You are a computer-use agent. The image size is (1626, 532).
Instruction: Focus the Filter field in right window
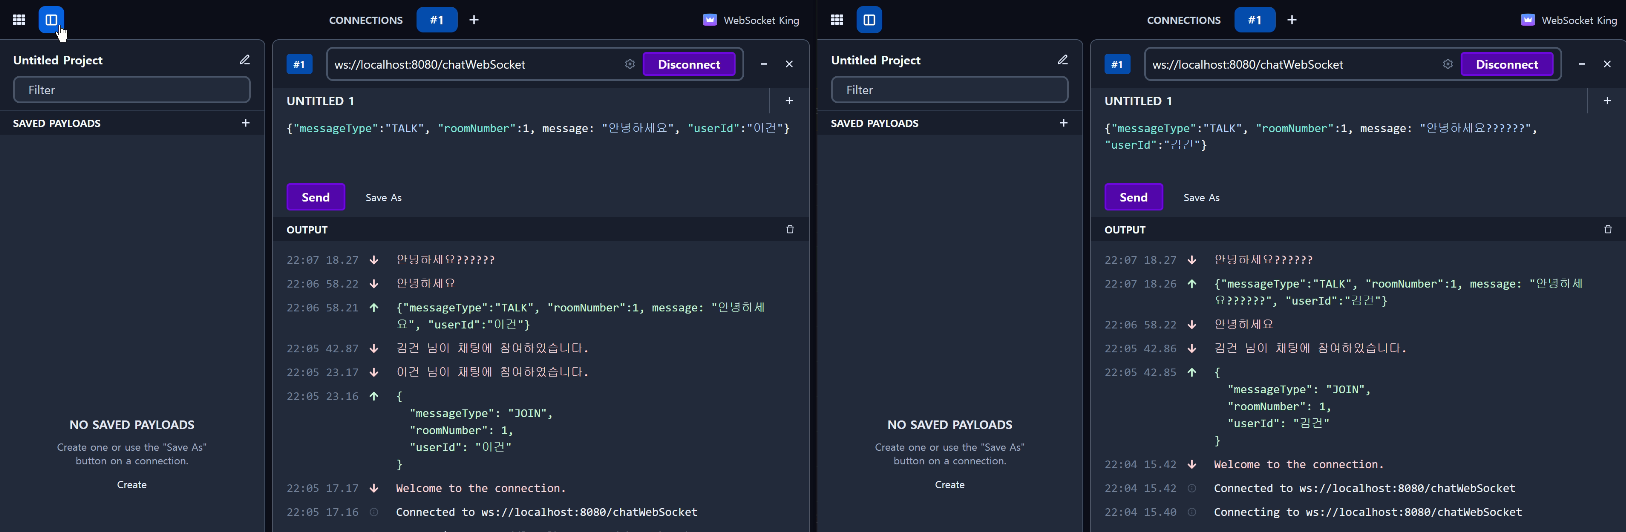point(950,90)
